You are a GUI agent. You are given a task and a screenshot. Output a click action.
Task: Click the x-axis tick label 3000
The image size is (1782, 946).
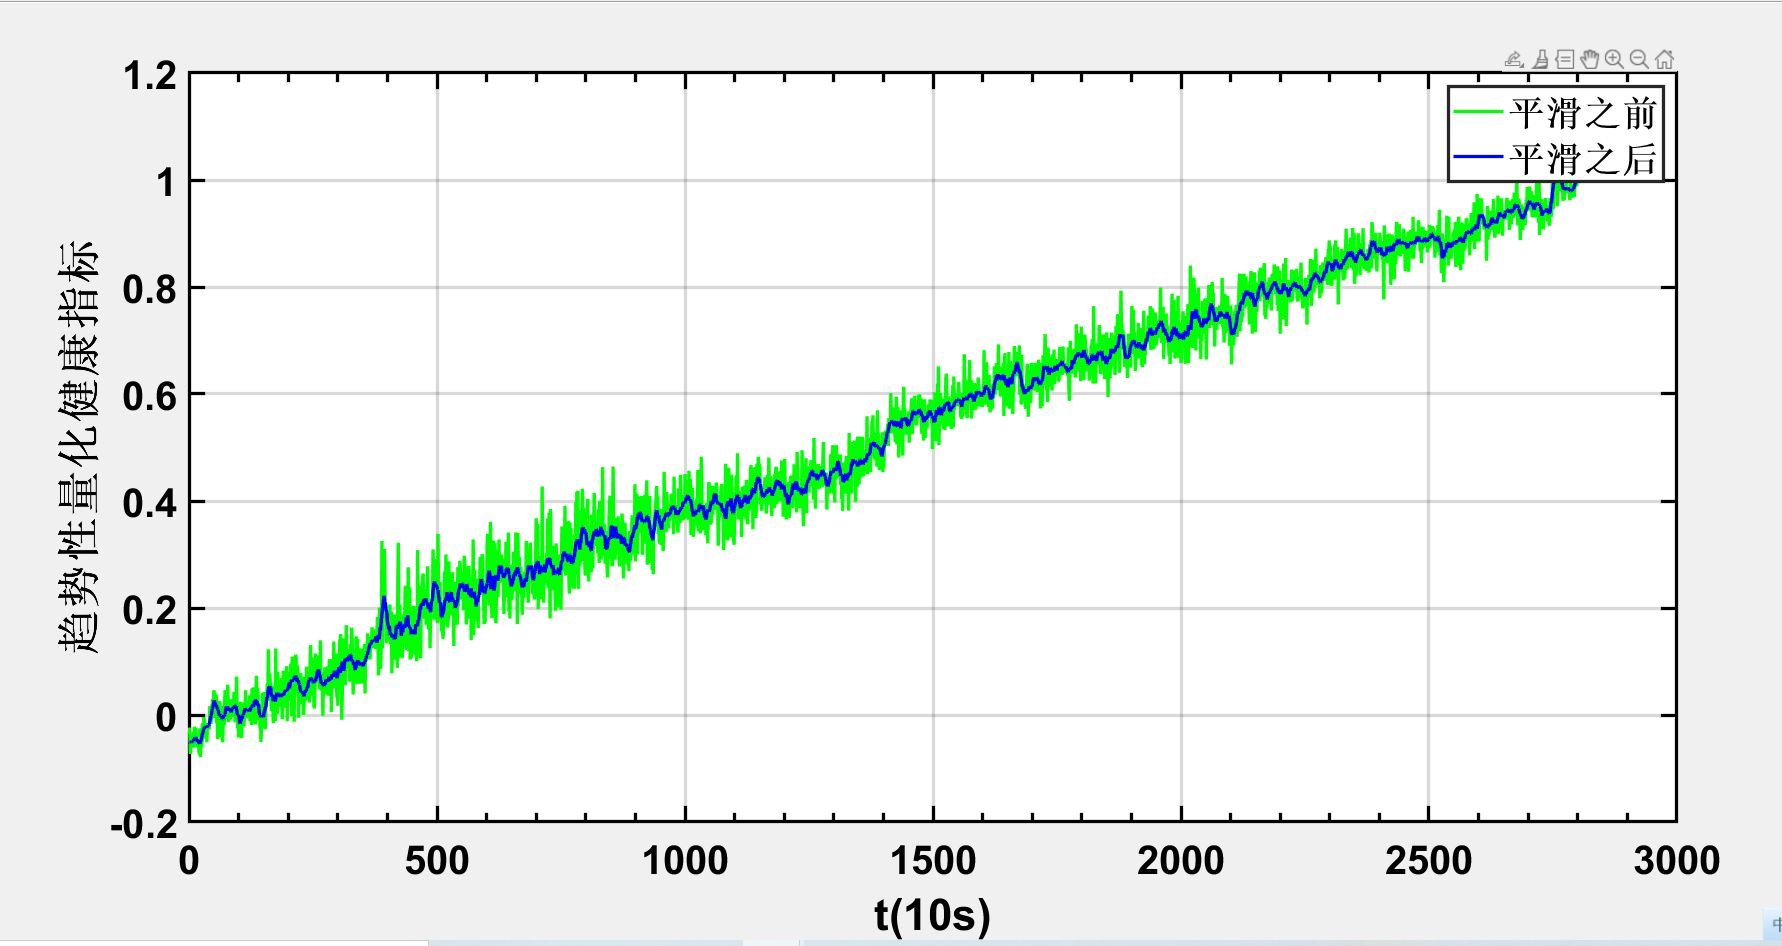pyautogui.click(x=1677, y=861)
